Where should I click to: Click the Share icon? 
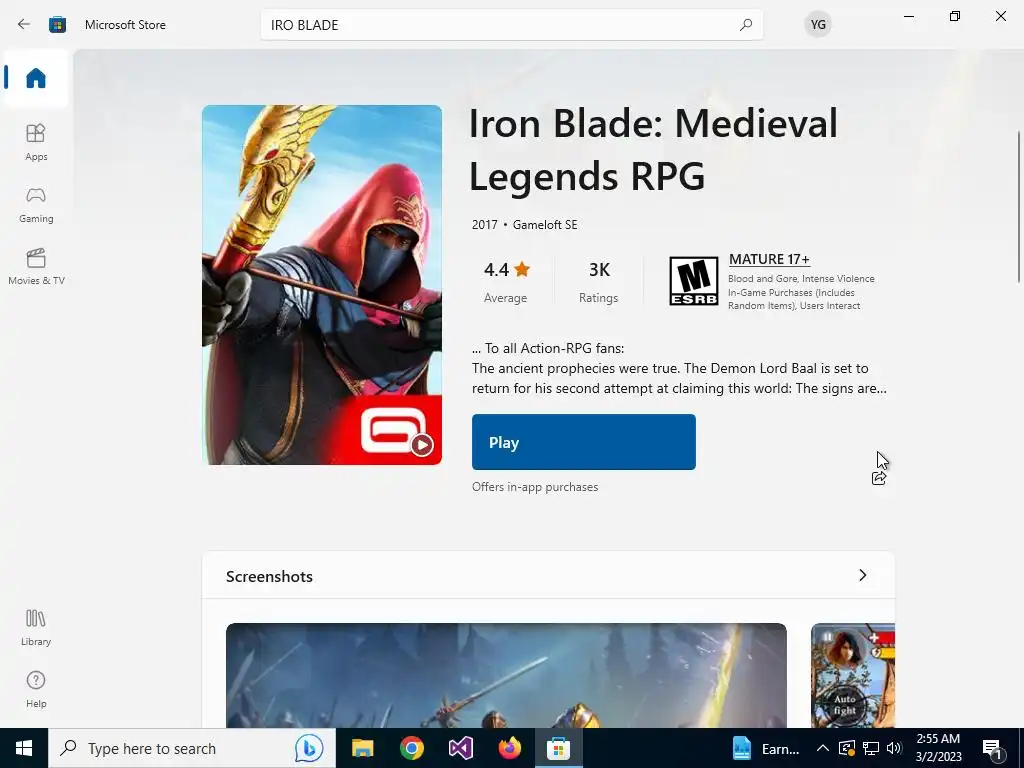pyautogui.click(x=879, y=478)
